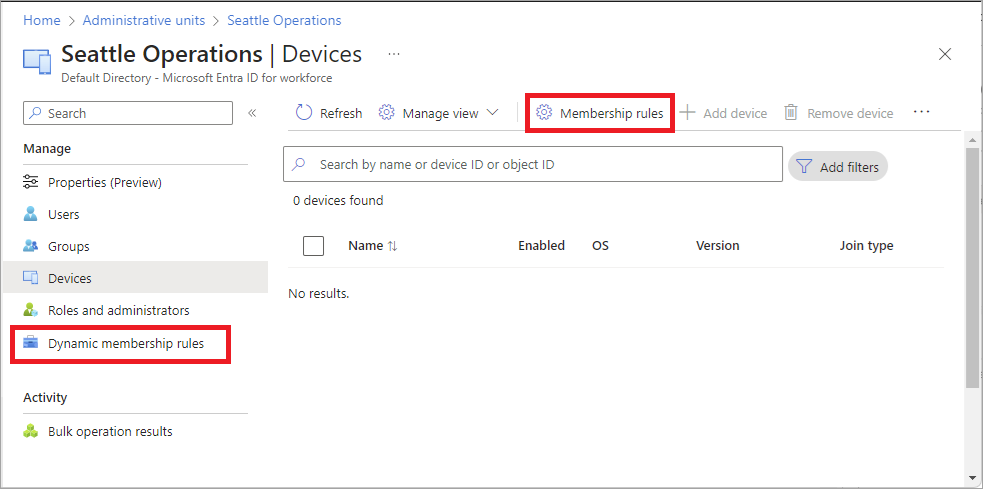The image size is (983, 489).
Task: Open the Groups sidebar item
Action: coord(68,246)
